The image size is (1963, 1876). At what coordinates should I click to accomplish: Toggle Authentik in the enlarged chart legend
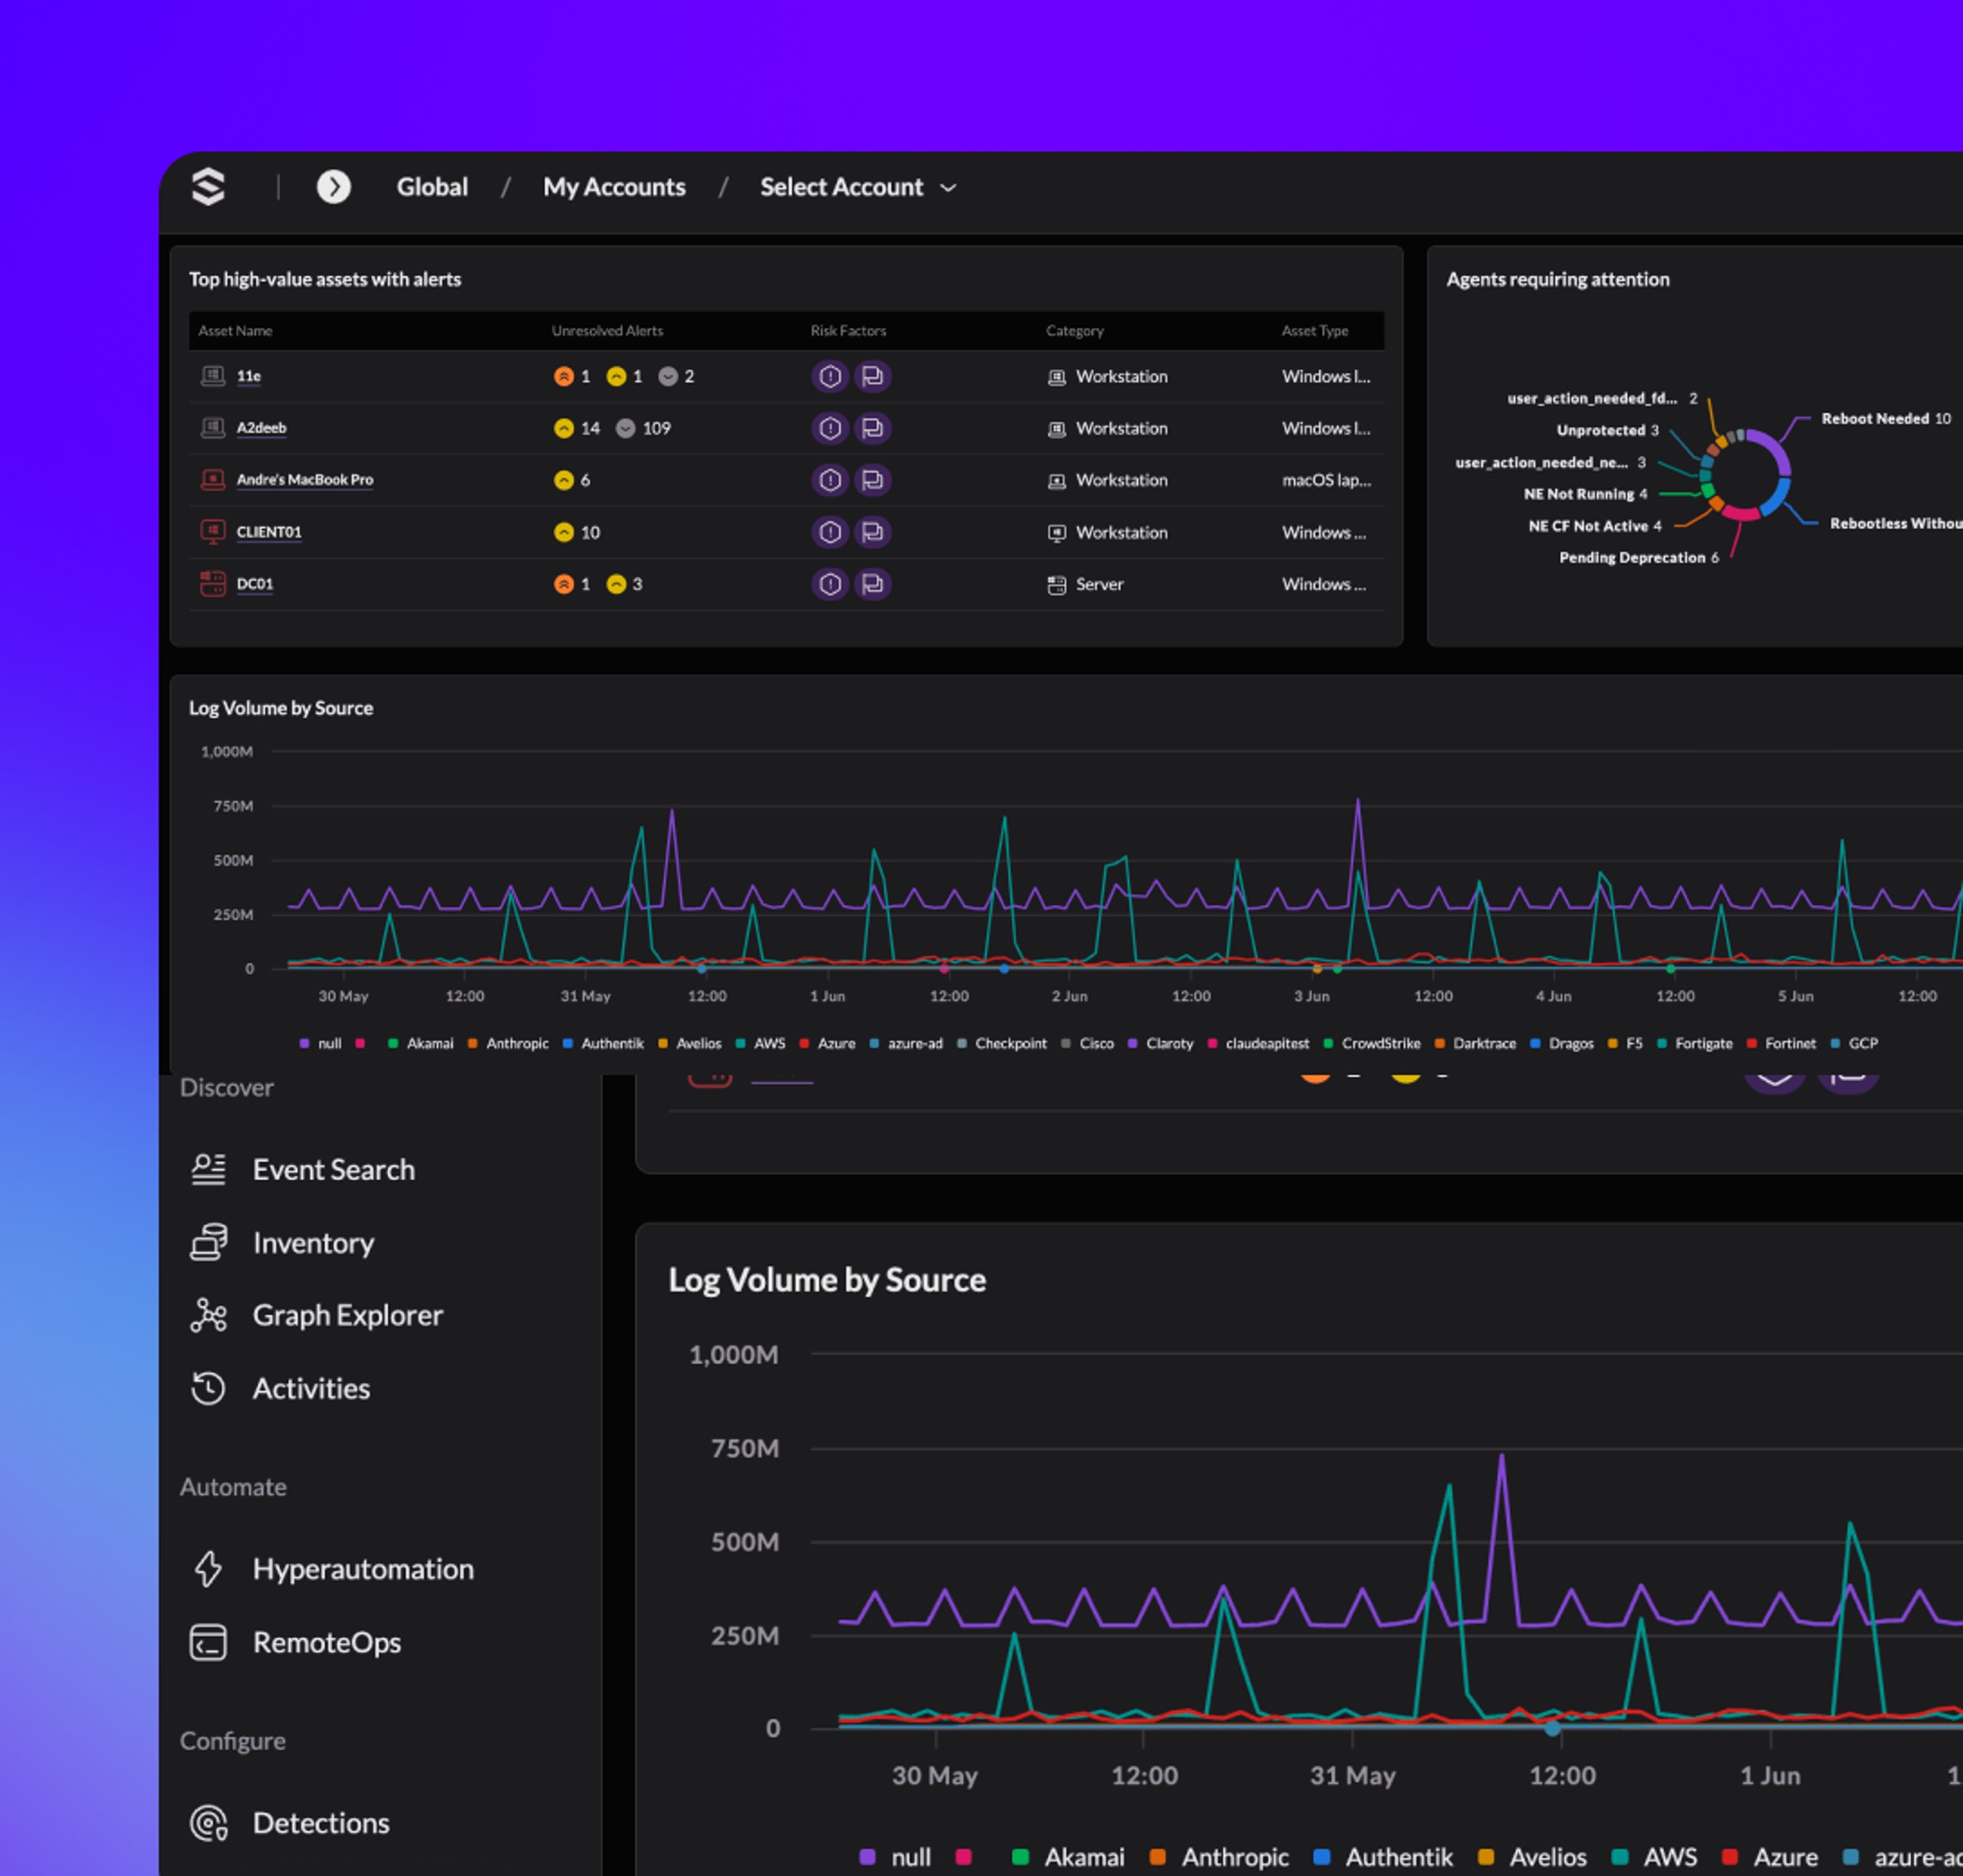1383,1857
